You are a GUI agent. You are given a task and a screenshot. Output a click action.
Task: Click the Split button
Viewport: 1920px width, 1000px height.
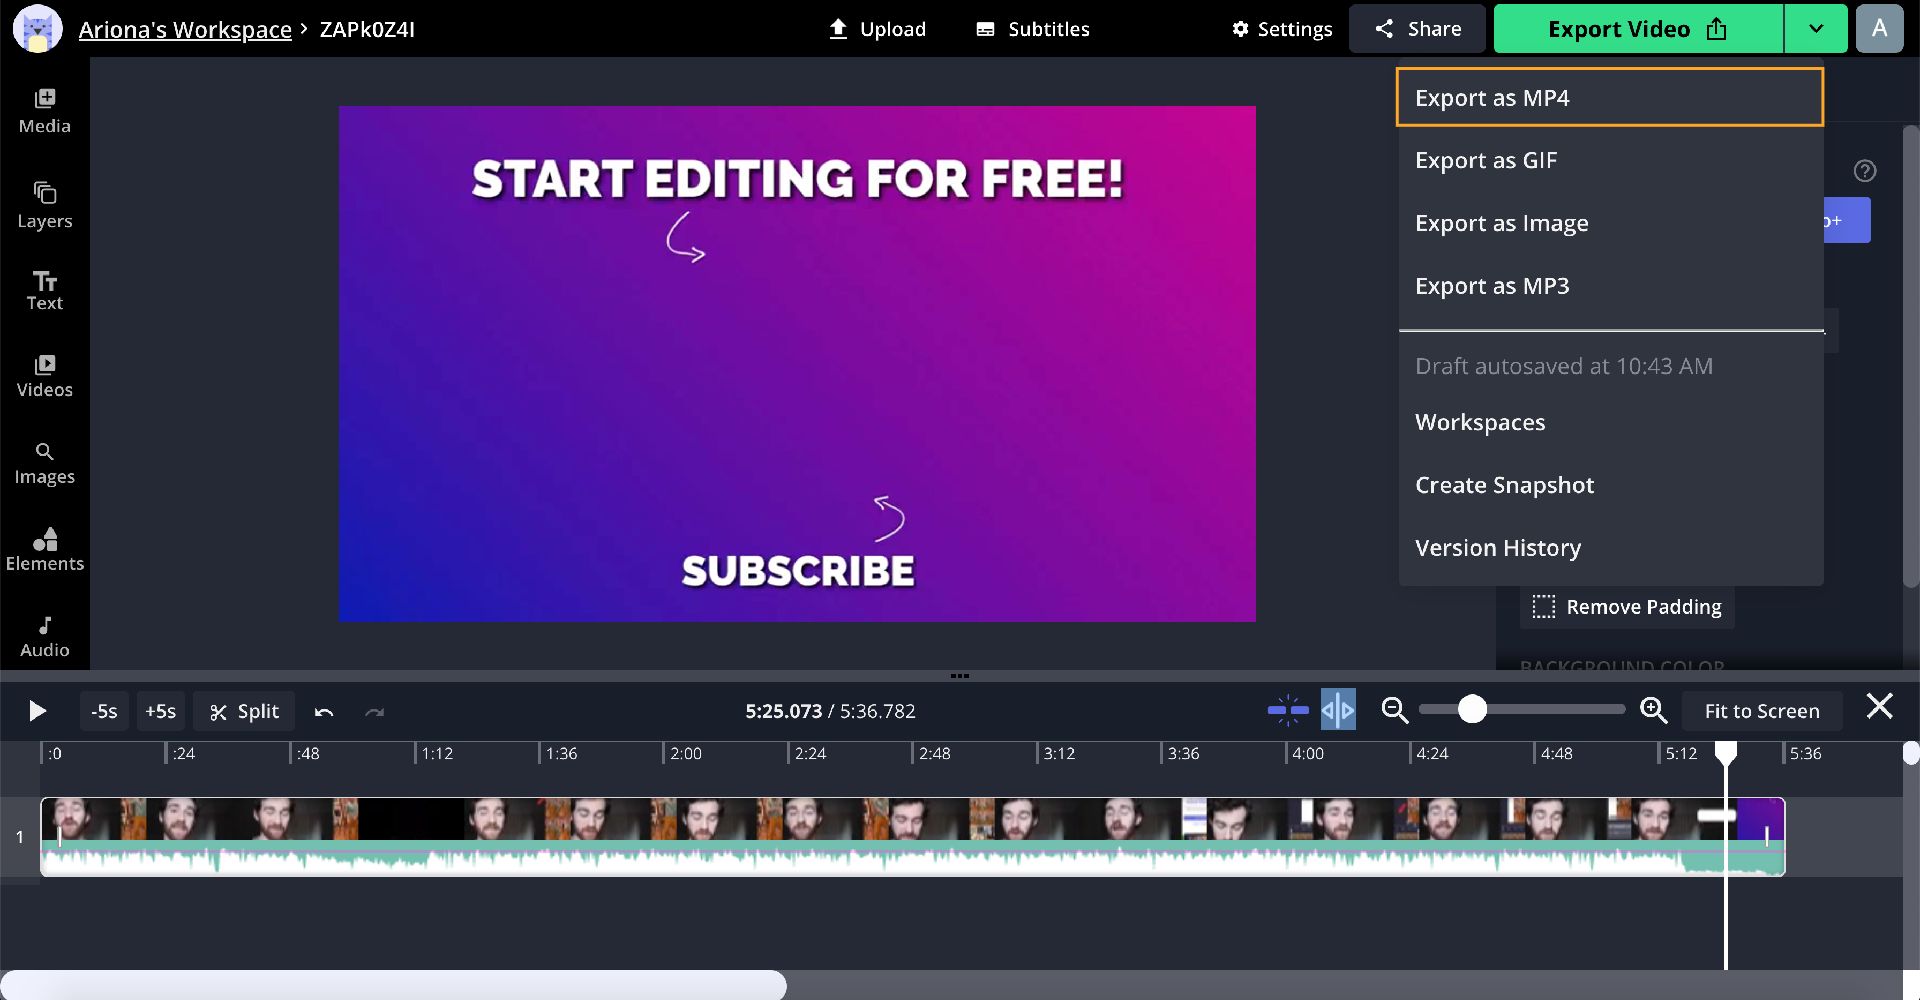244,711
